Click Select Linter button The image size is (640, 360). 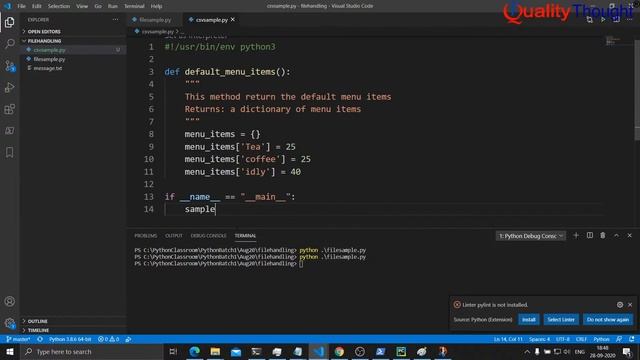click(561, 319)
